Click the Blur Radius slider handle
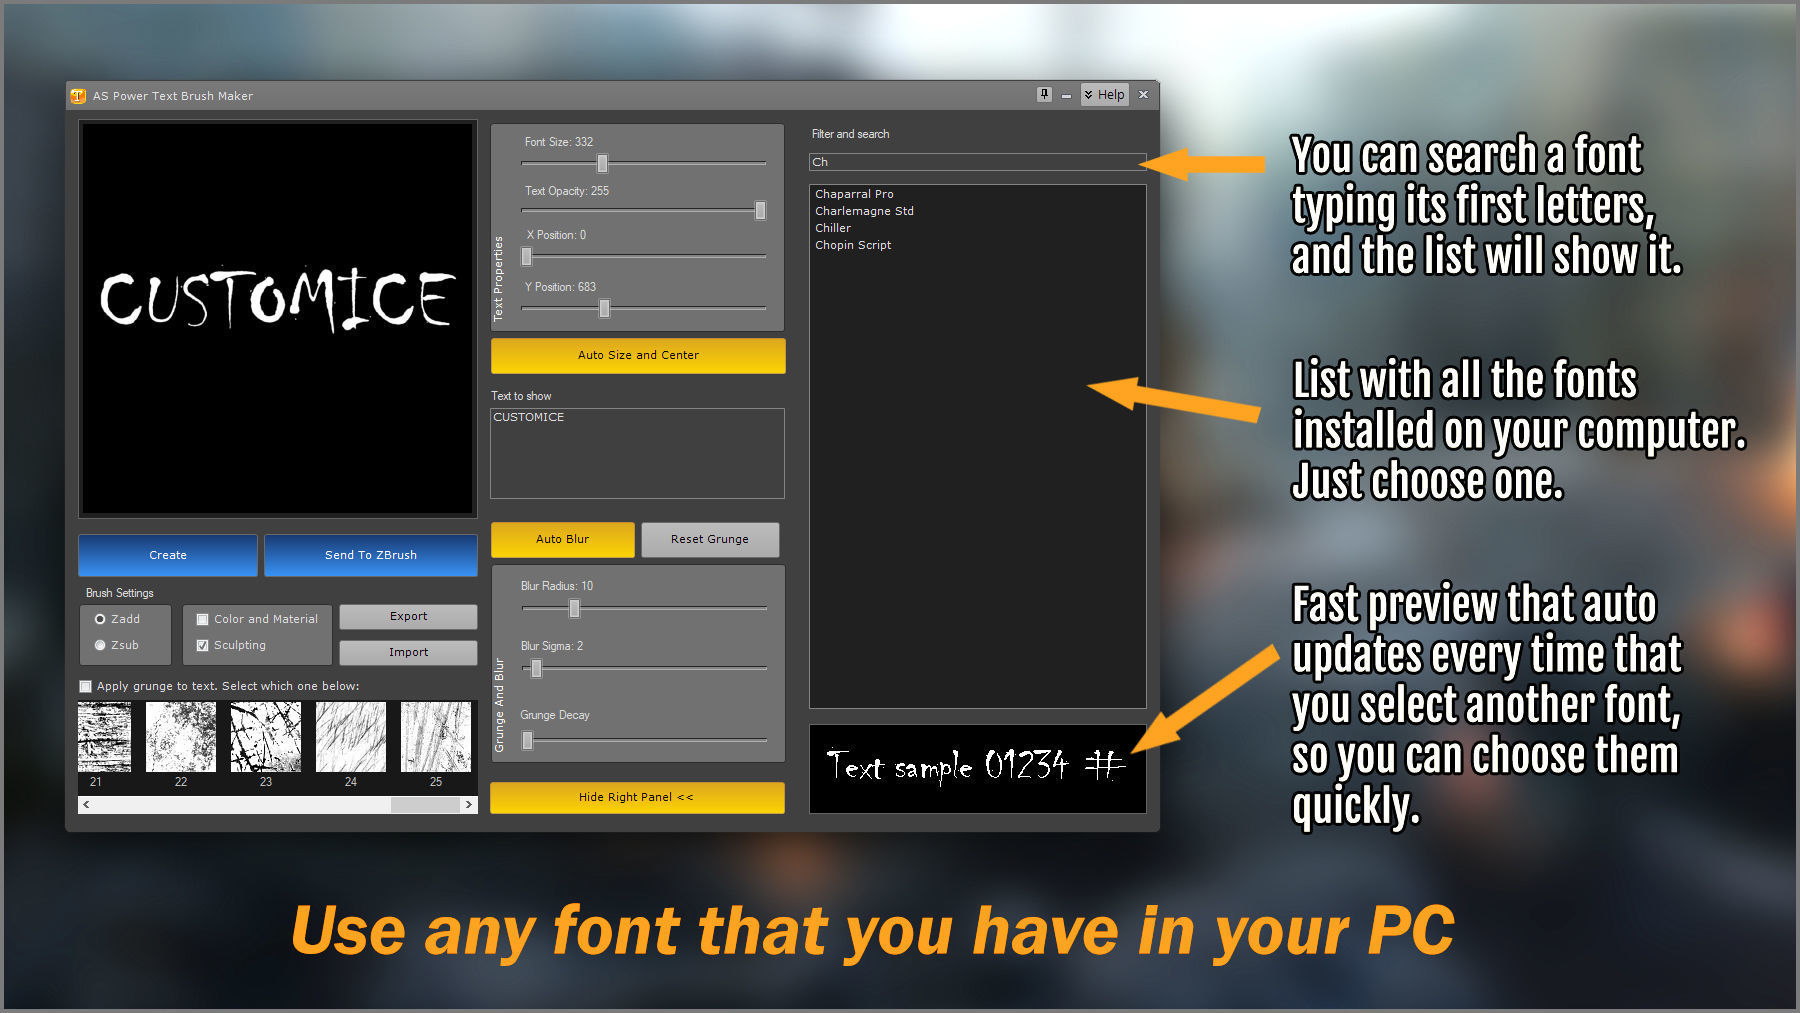1800x1013 pixels. [x=574, y=608]
